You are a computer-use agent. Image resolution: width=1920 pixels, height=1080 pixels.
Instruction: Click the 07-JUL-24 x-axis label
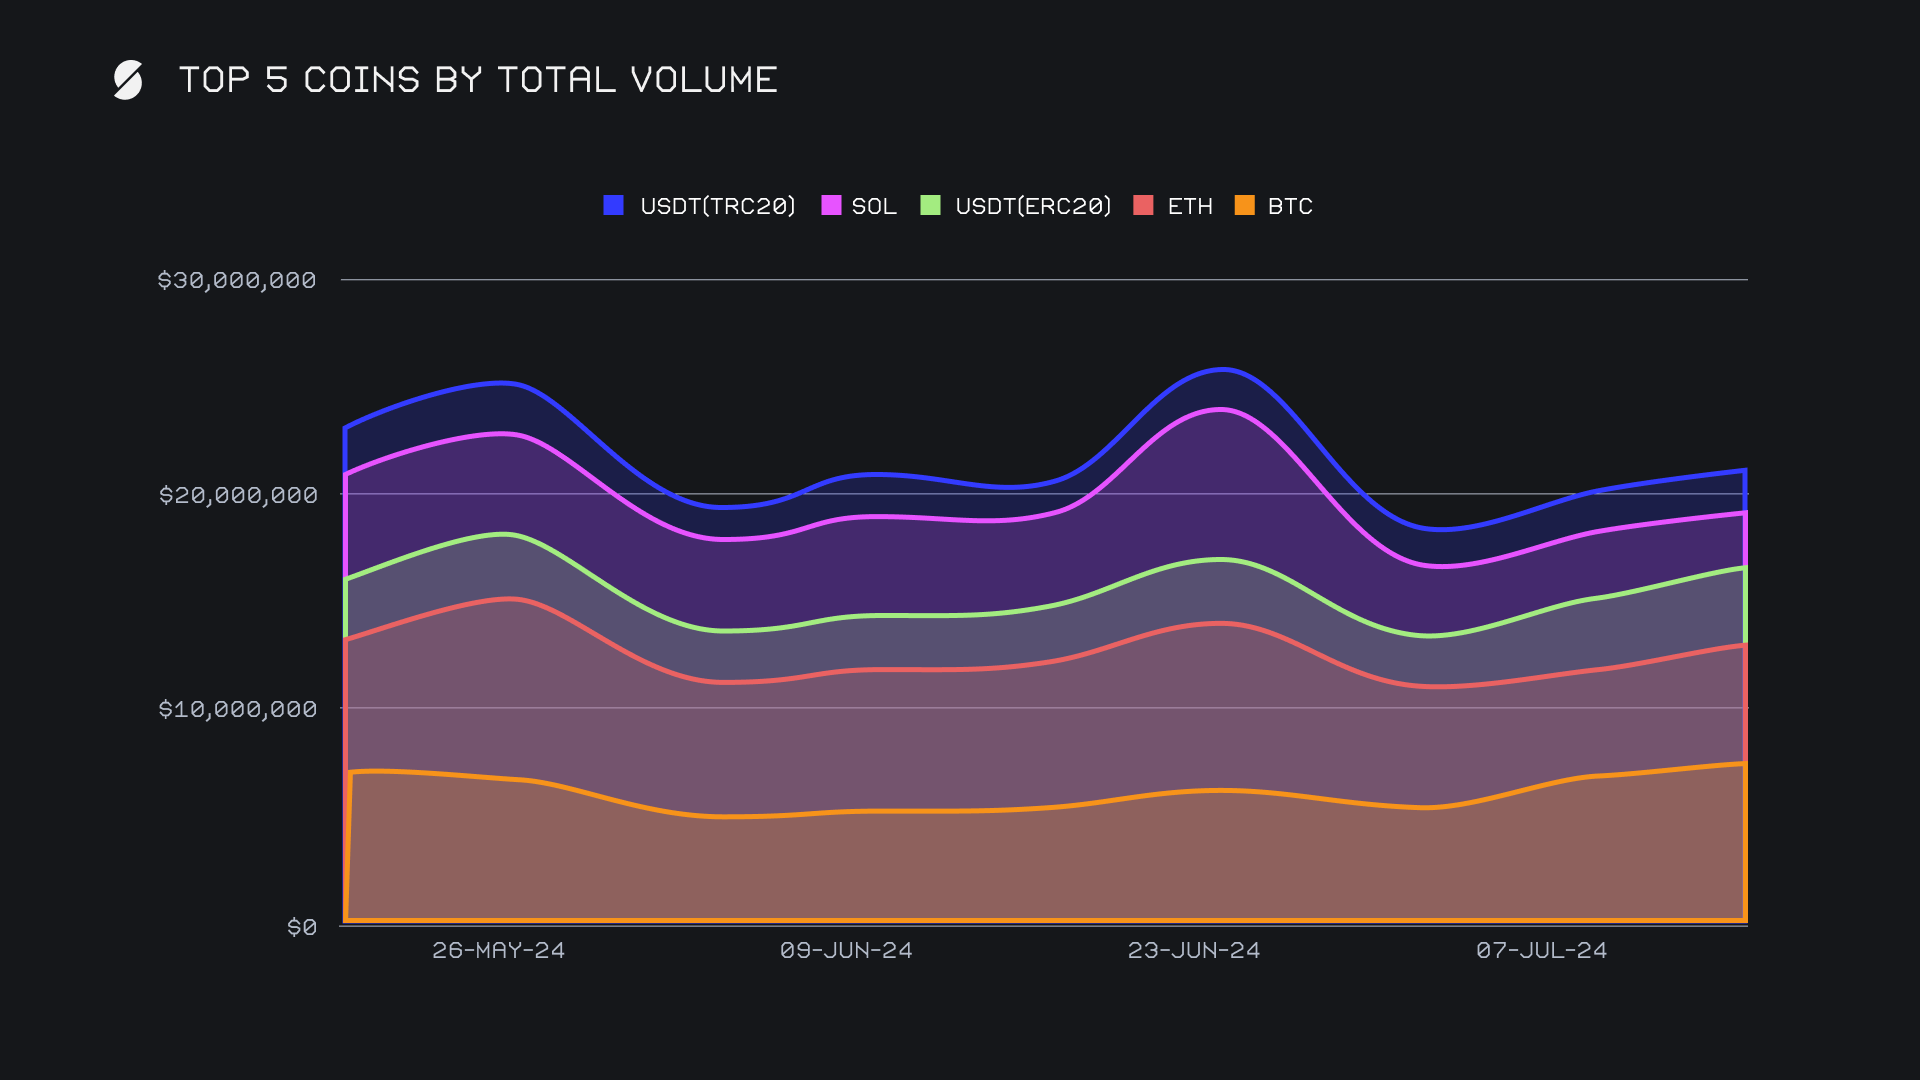tap(1541, 950)
